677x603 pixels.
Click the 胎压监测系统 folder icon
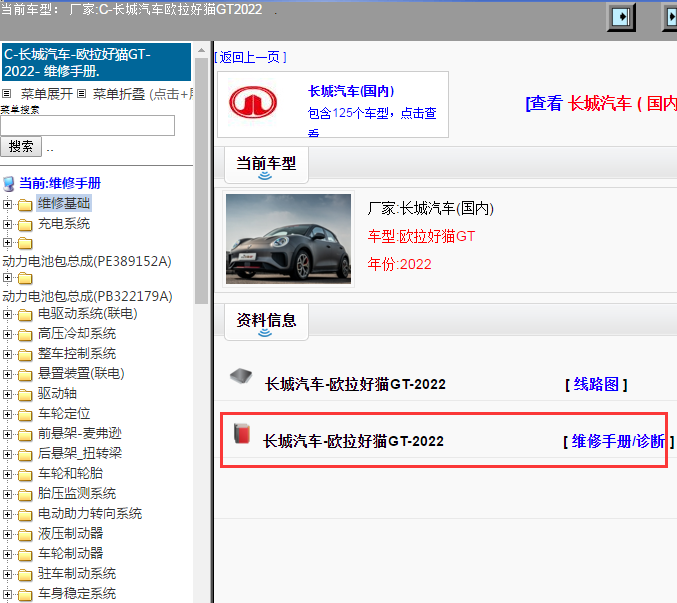click(x=25, y=494)
